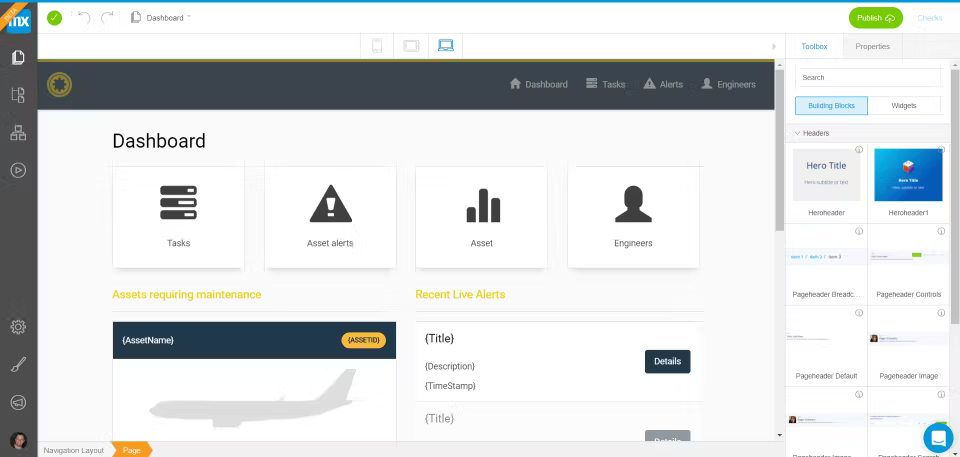Click the Mendix MX logo
Viewport: 960px width, 457px height.
click(18, 20)
